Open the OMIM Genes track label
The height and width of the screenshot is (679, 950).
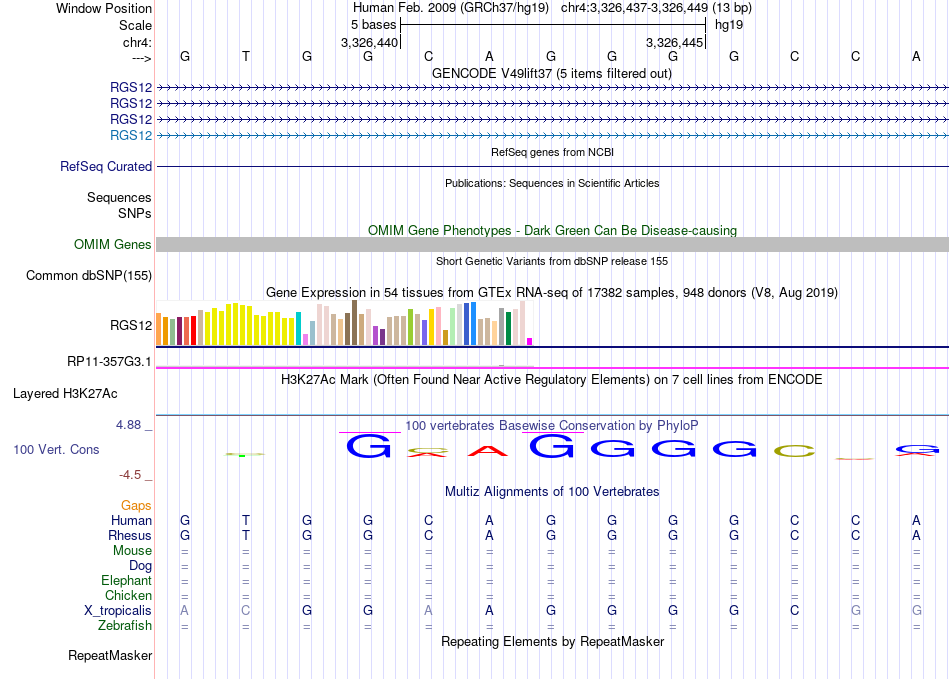[112, 244]
